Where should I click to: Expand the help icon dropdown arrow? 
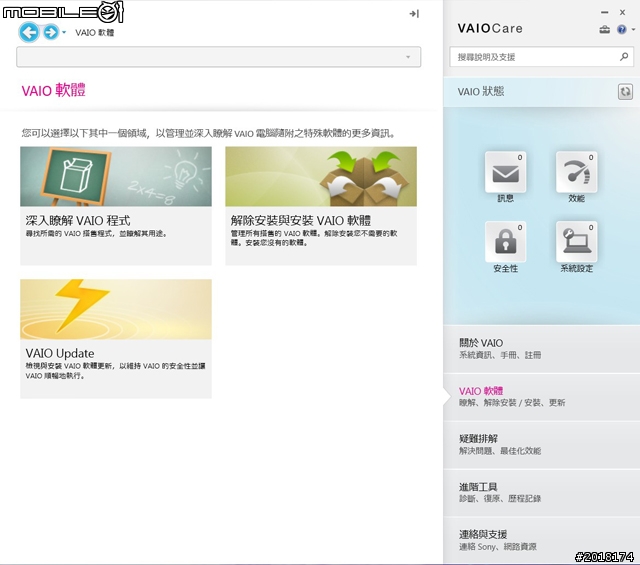[633, 29]
